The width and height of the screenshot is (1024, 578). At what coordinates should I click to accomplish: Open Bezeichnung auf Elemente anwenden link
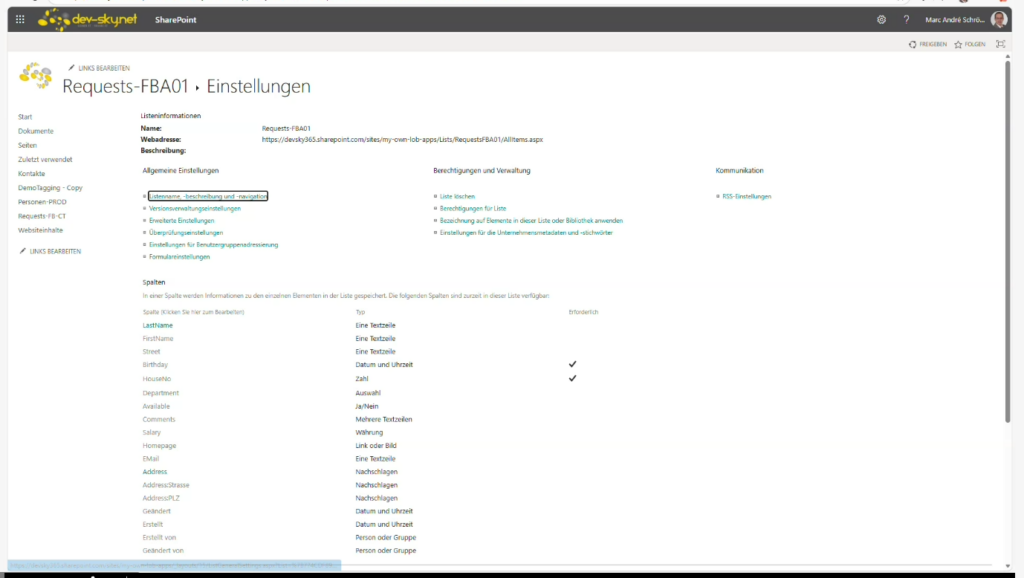531,221
